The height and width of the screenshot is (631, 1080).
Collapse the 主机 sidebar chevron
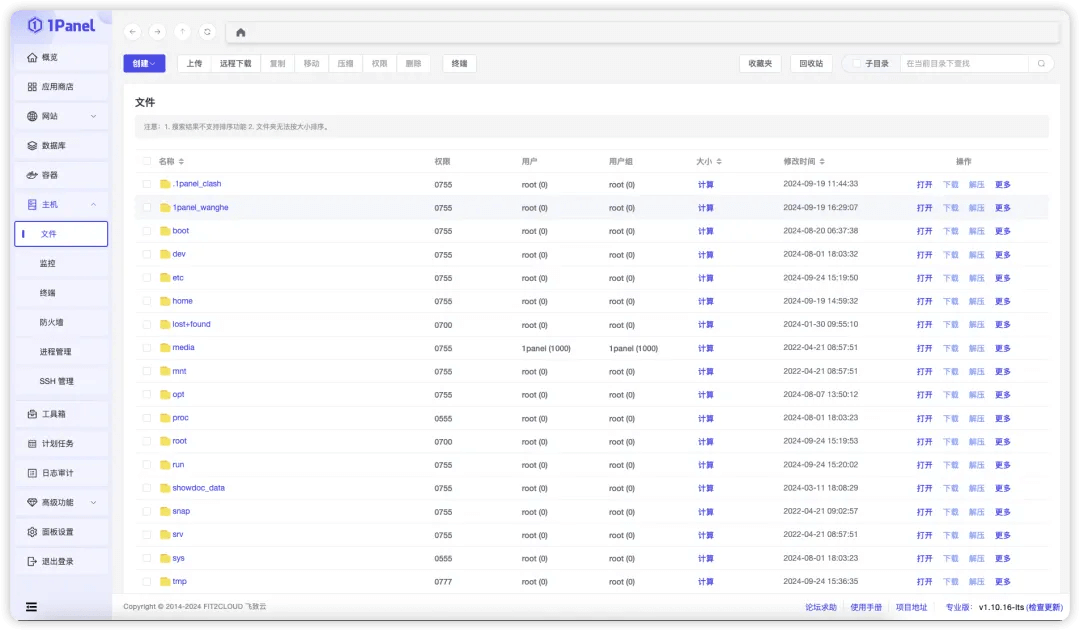[x=94, y=205]
